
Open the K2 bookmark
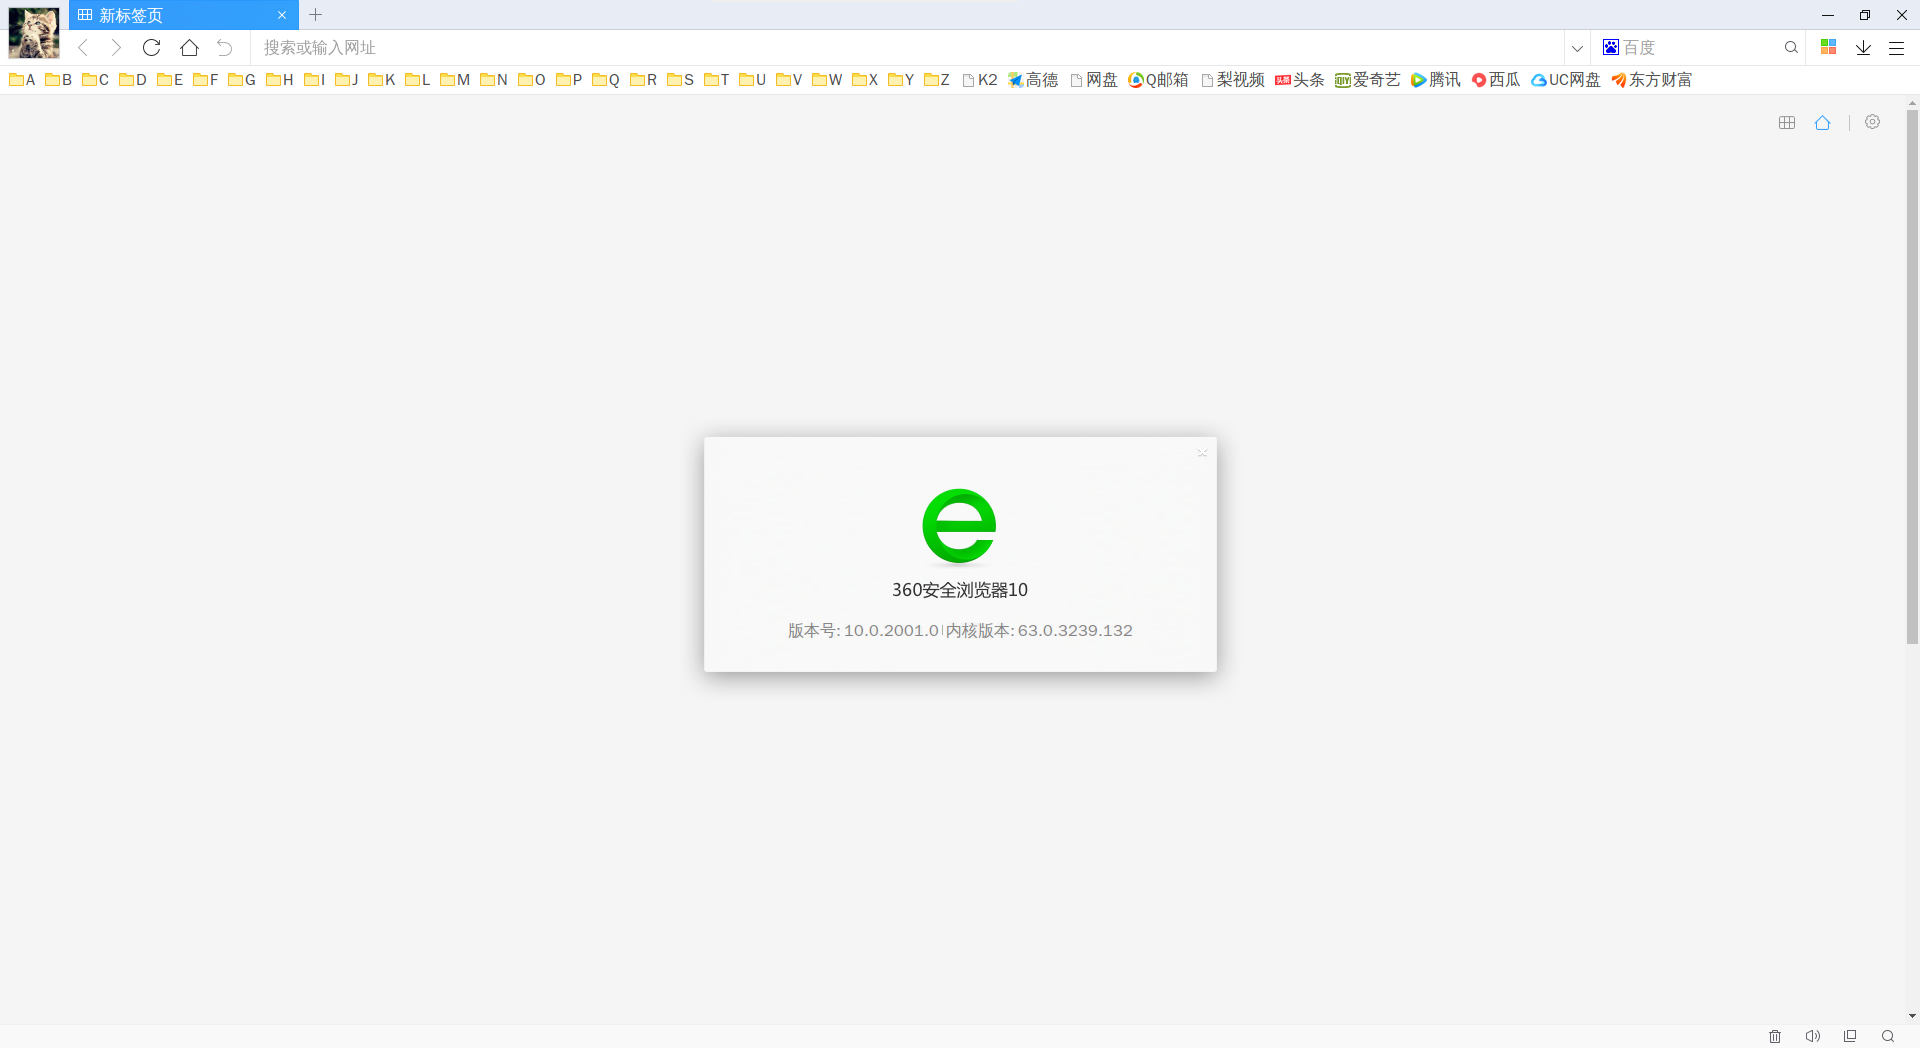tap(980, 79)
